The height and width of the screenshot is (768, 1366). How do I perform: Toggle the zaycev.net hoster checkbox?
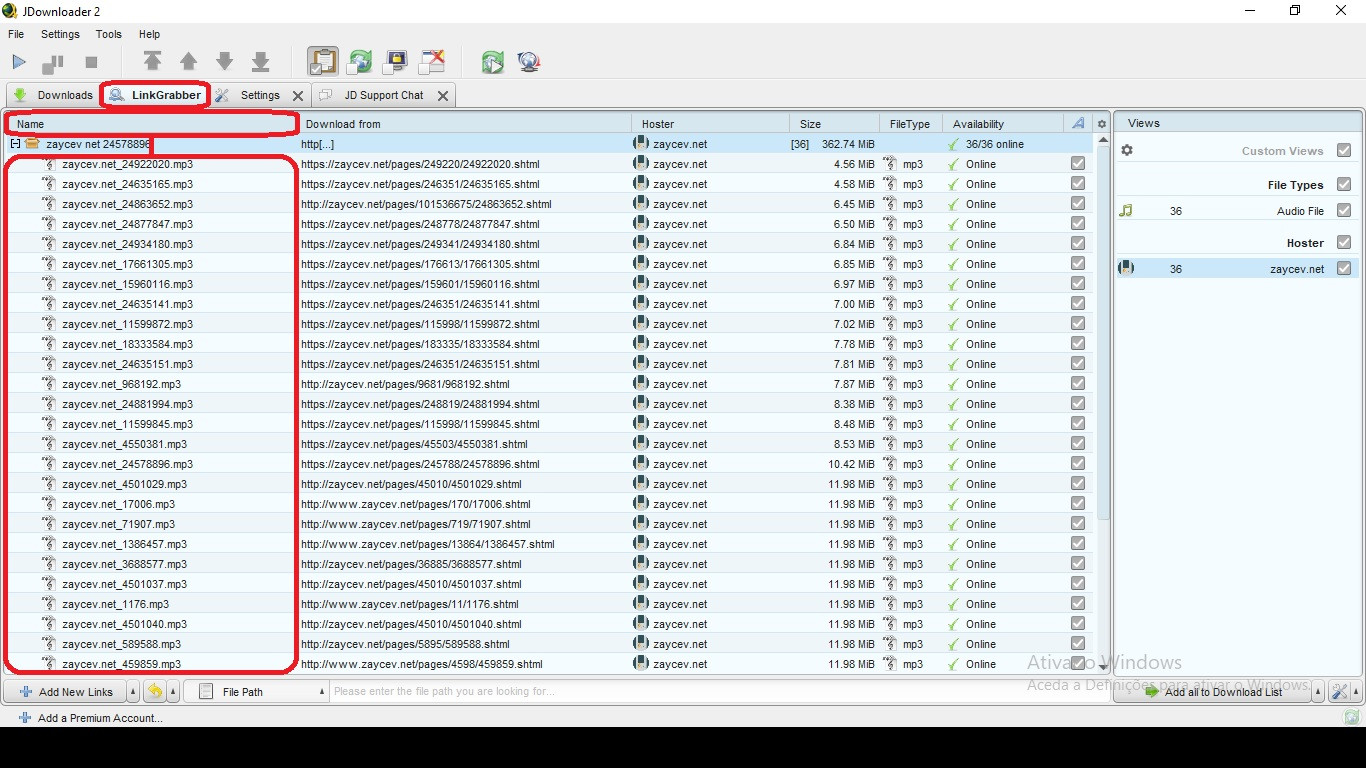[x=1344, y=268]
